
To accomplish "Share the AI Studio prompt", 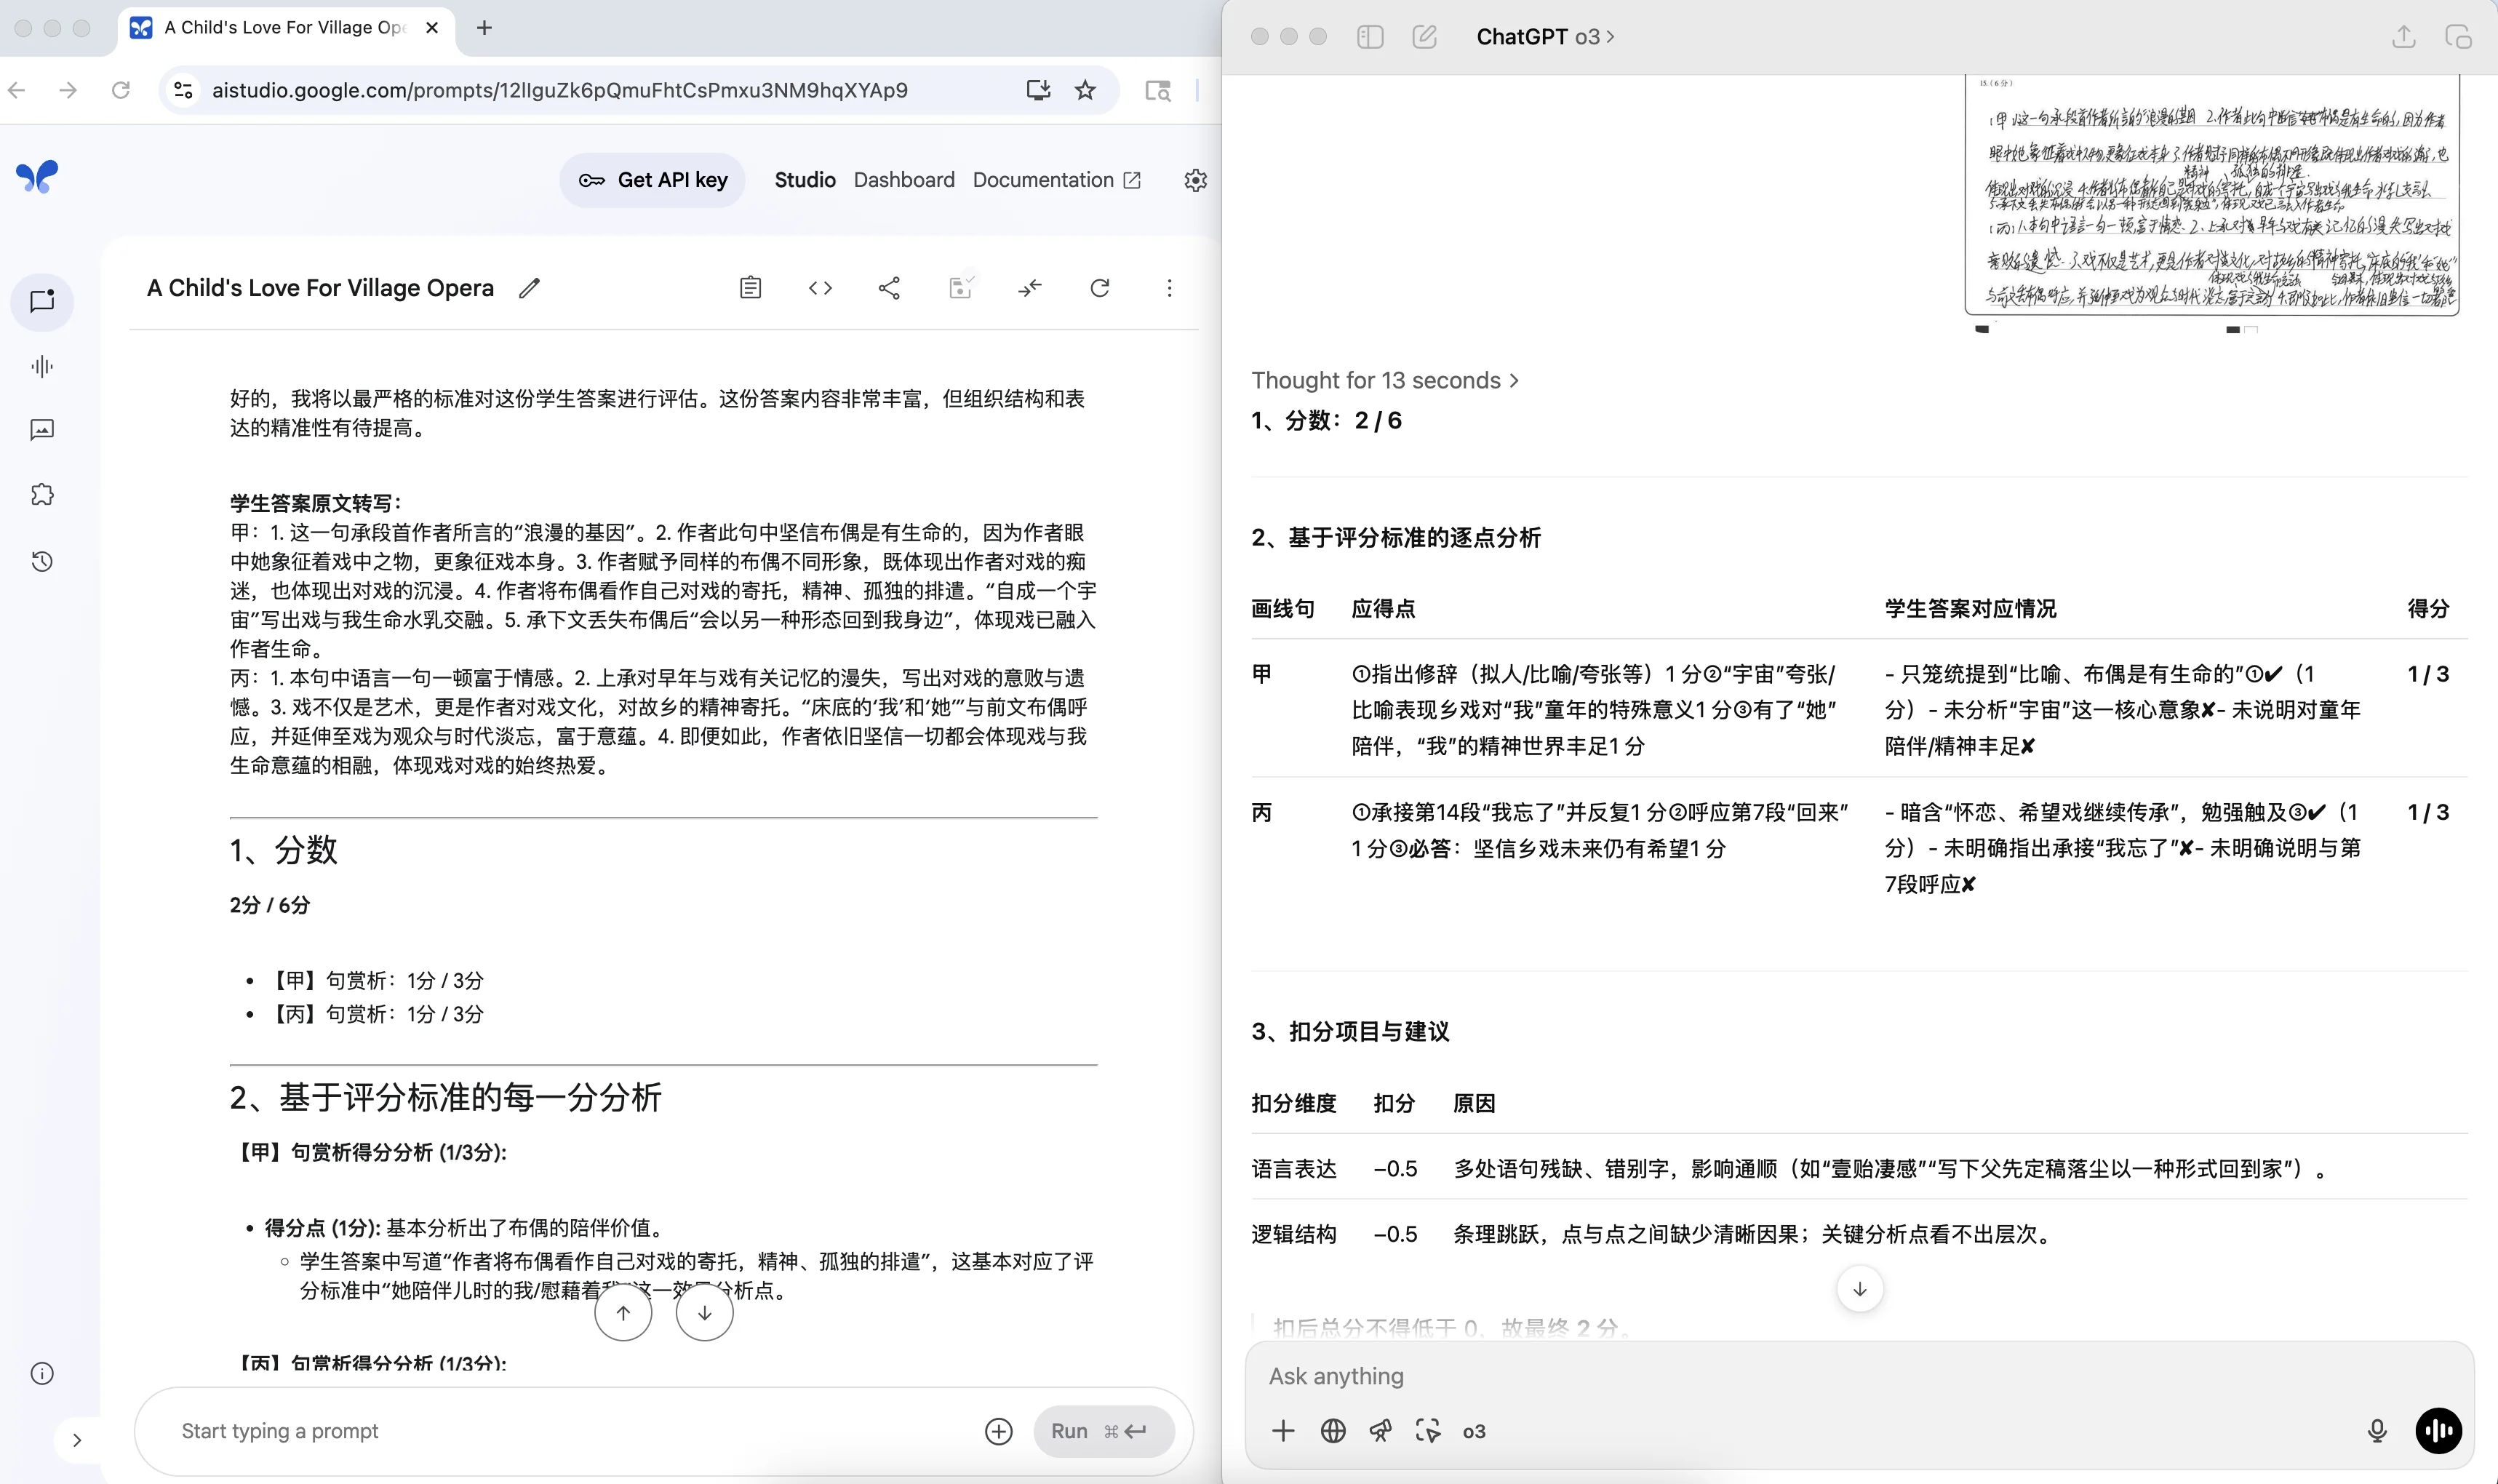I will [889, 287].
